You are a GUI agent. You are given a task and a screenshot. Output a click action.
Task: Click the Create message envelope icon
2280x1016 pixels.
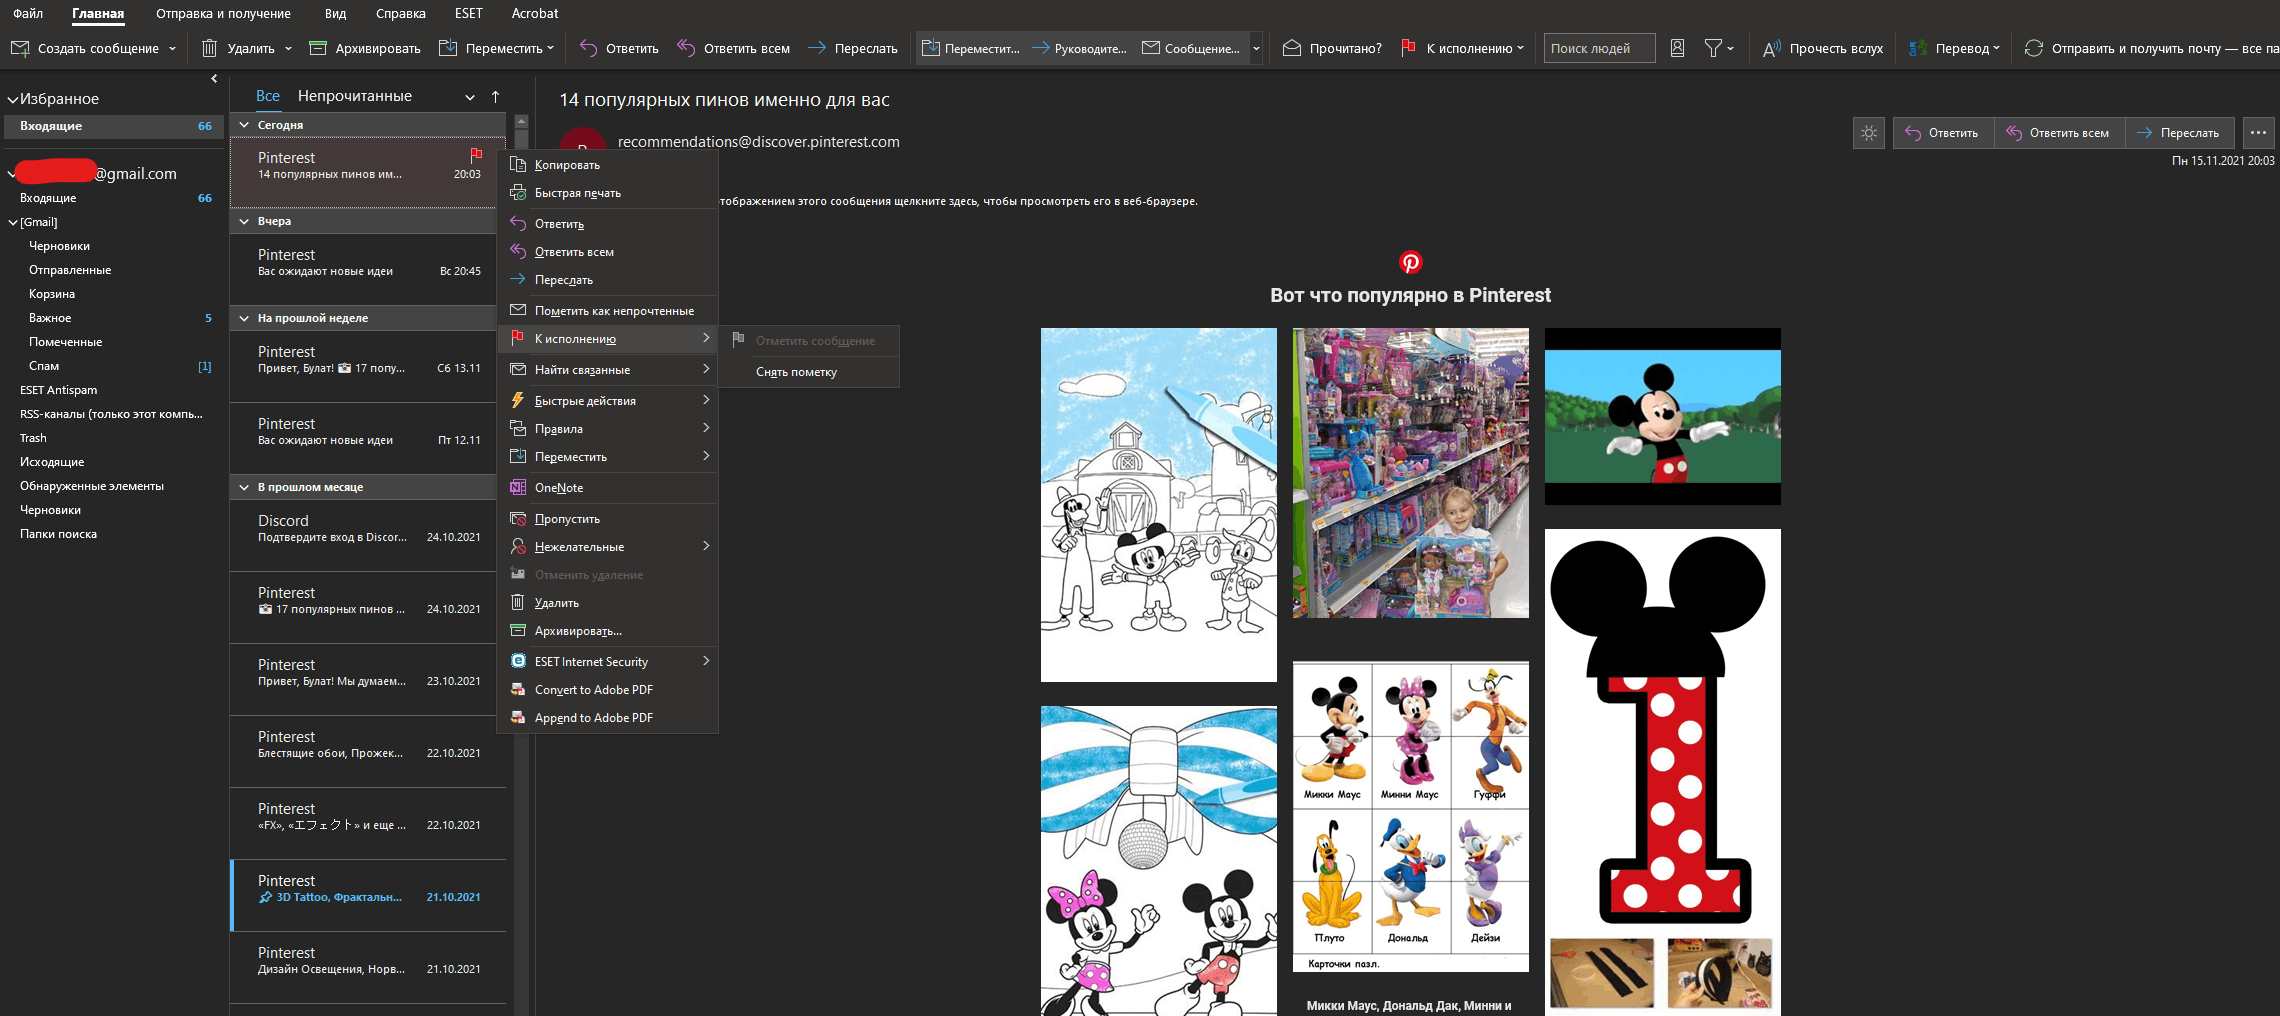click(x=20, y=48)
